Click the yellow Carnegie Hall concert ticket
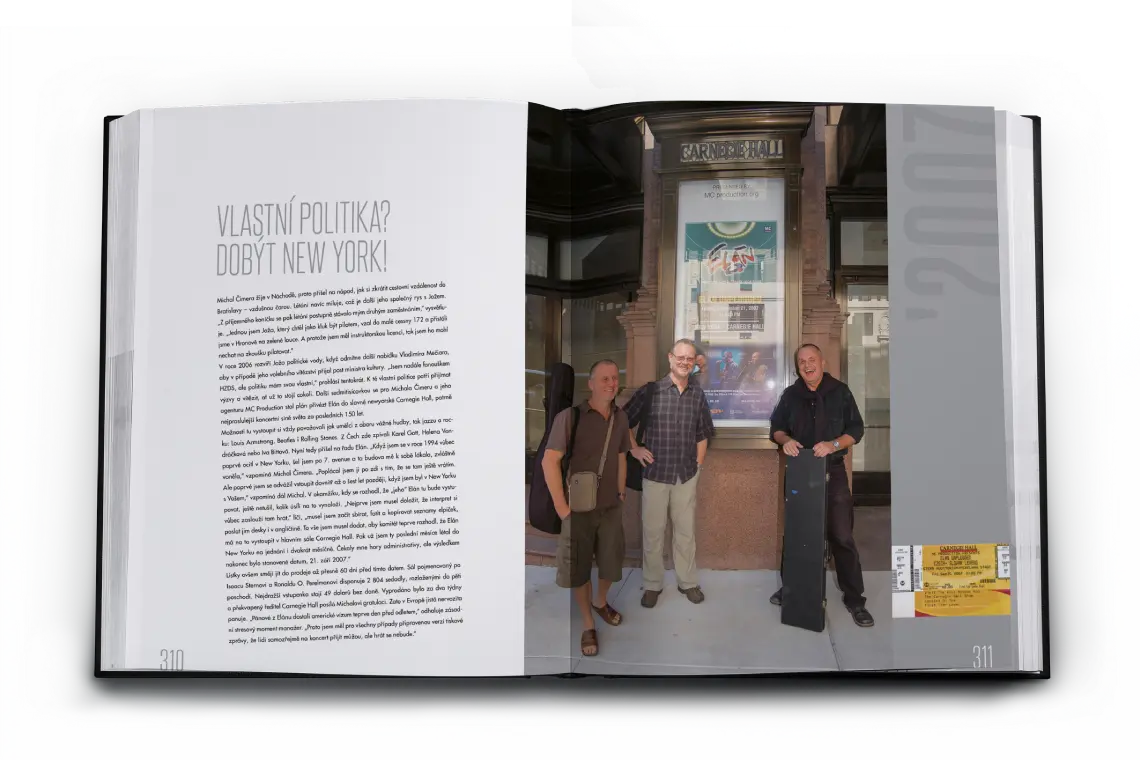 coord(950,580)
